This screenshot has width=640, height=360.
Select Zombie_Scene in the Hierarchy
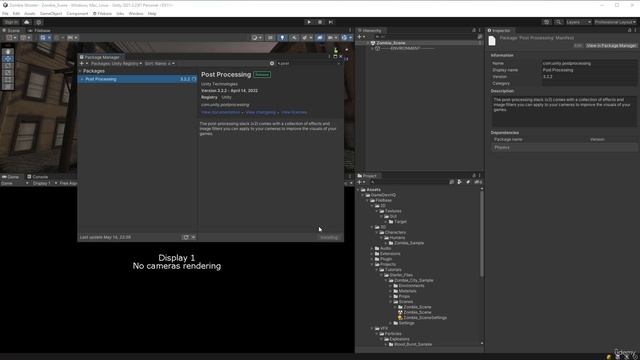pos(391,43)
